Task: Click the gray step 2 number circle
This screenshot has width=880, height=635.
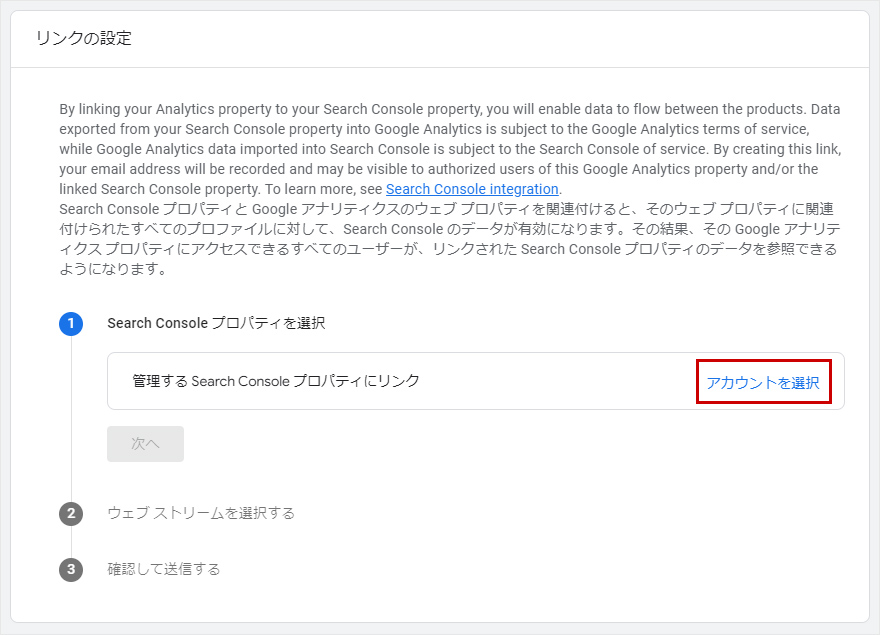Action: tap(71, 513)
